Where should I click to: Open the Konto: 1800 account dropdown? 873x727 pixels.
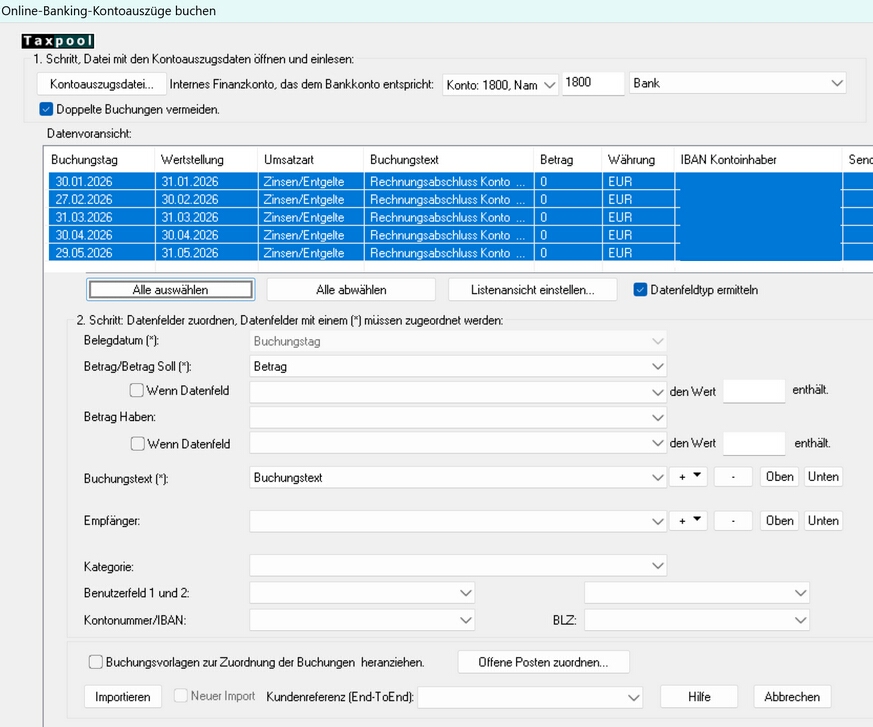coord(500,85)
